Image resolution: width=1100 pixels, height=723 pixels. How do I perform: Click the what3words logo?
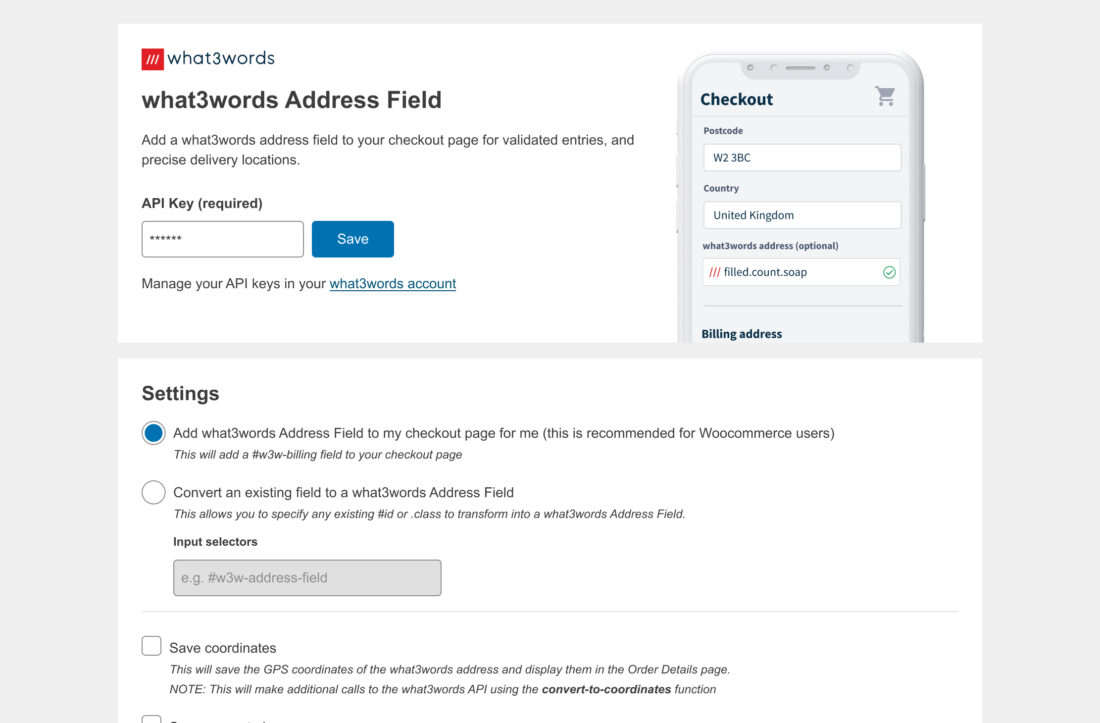(208, 58)
